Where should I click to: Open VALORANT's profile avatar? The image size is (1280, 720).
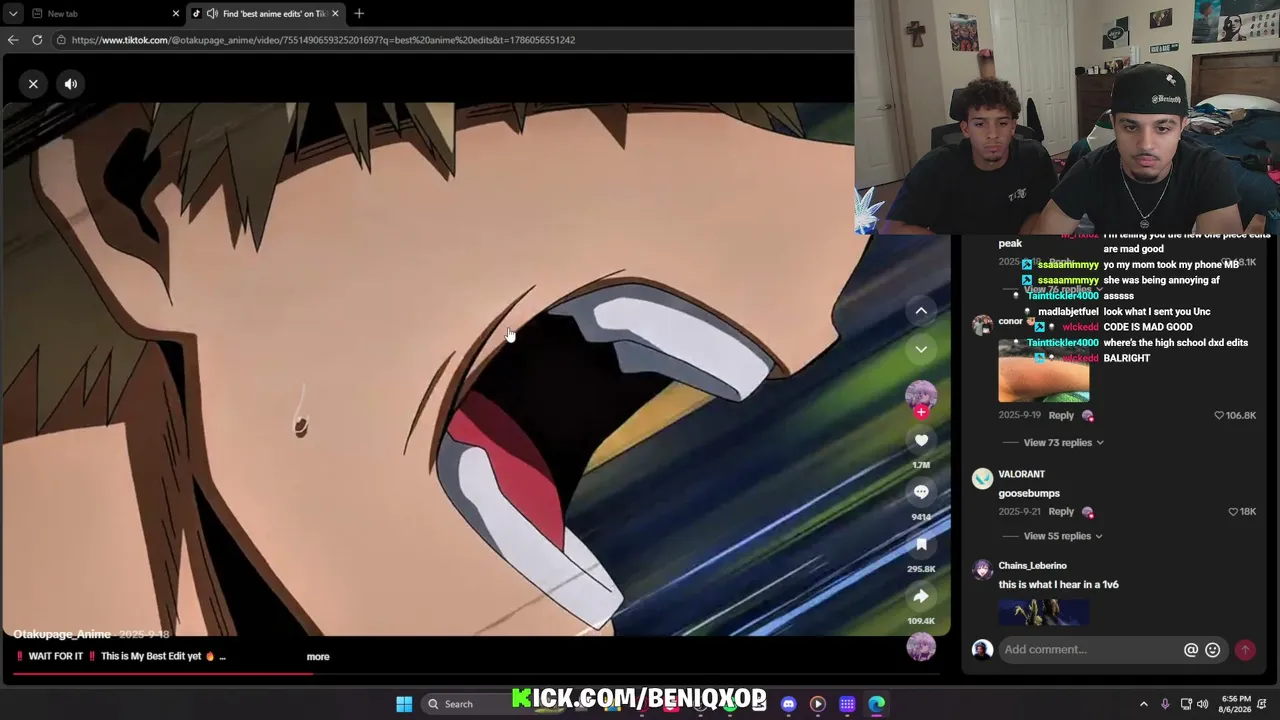click(x=982, y=478)
